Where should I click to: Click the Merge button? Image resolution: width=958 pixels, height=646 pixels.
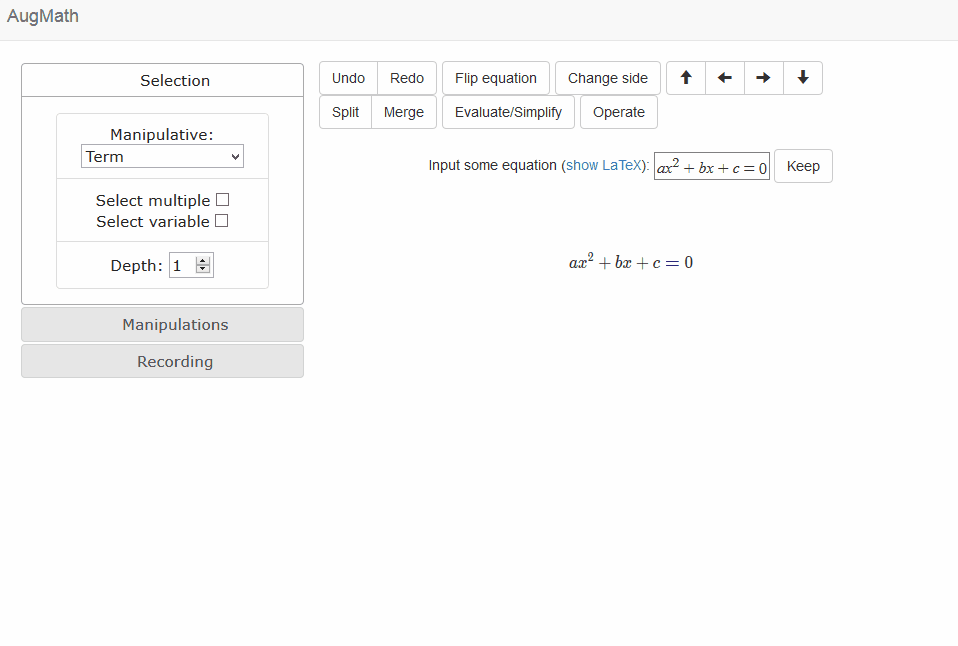coord(404,112)
